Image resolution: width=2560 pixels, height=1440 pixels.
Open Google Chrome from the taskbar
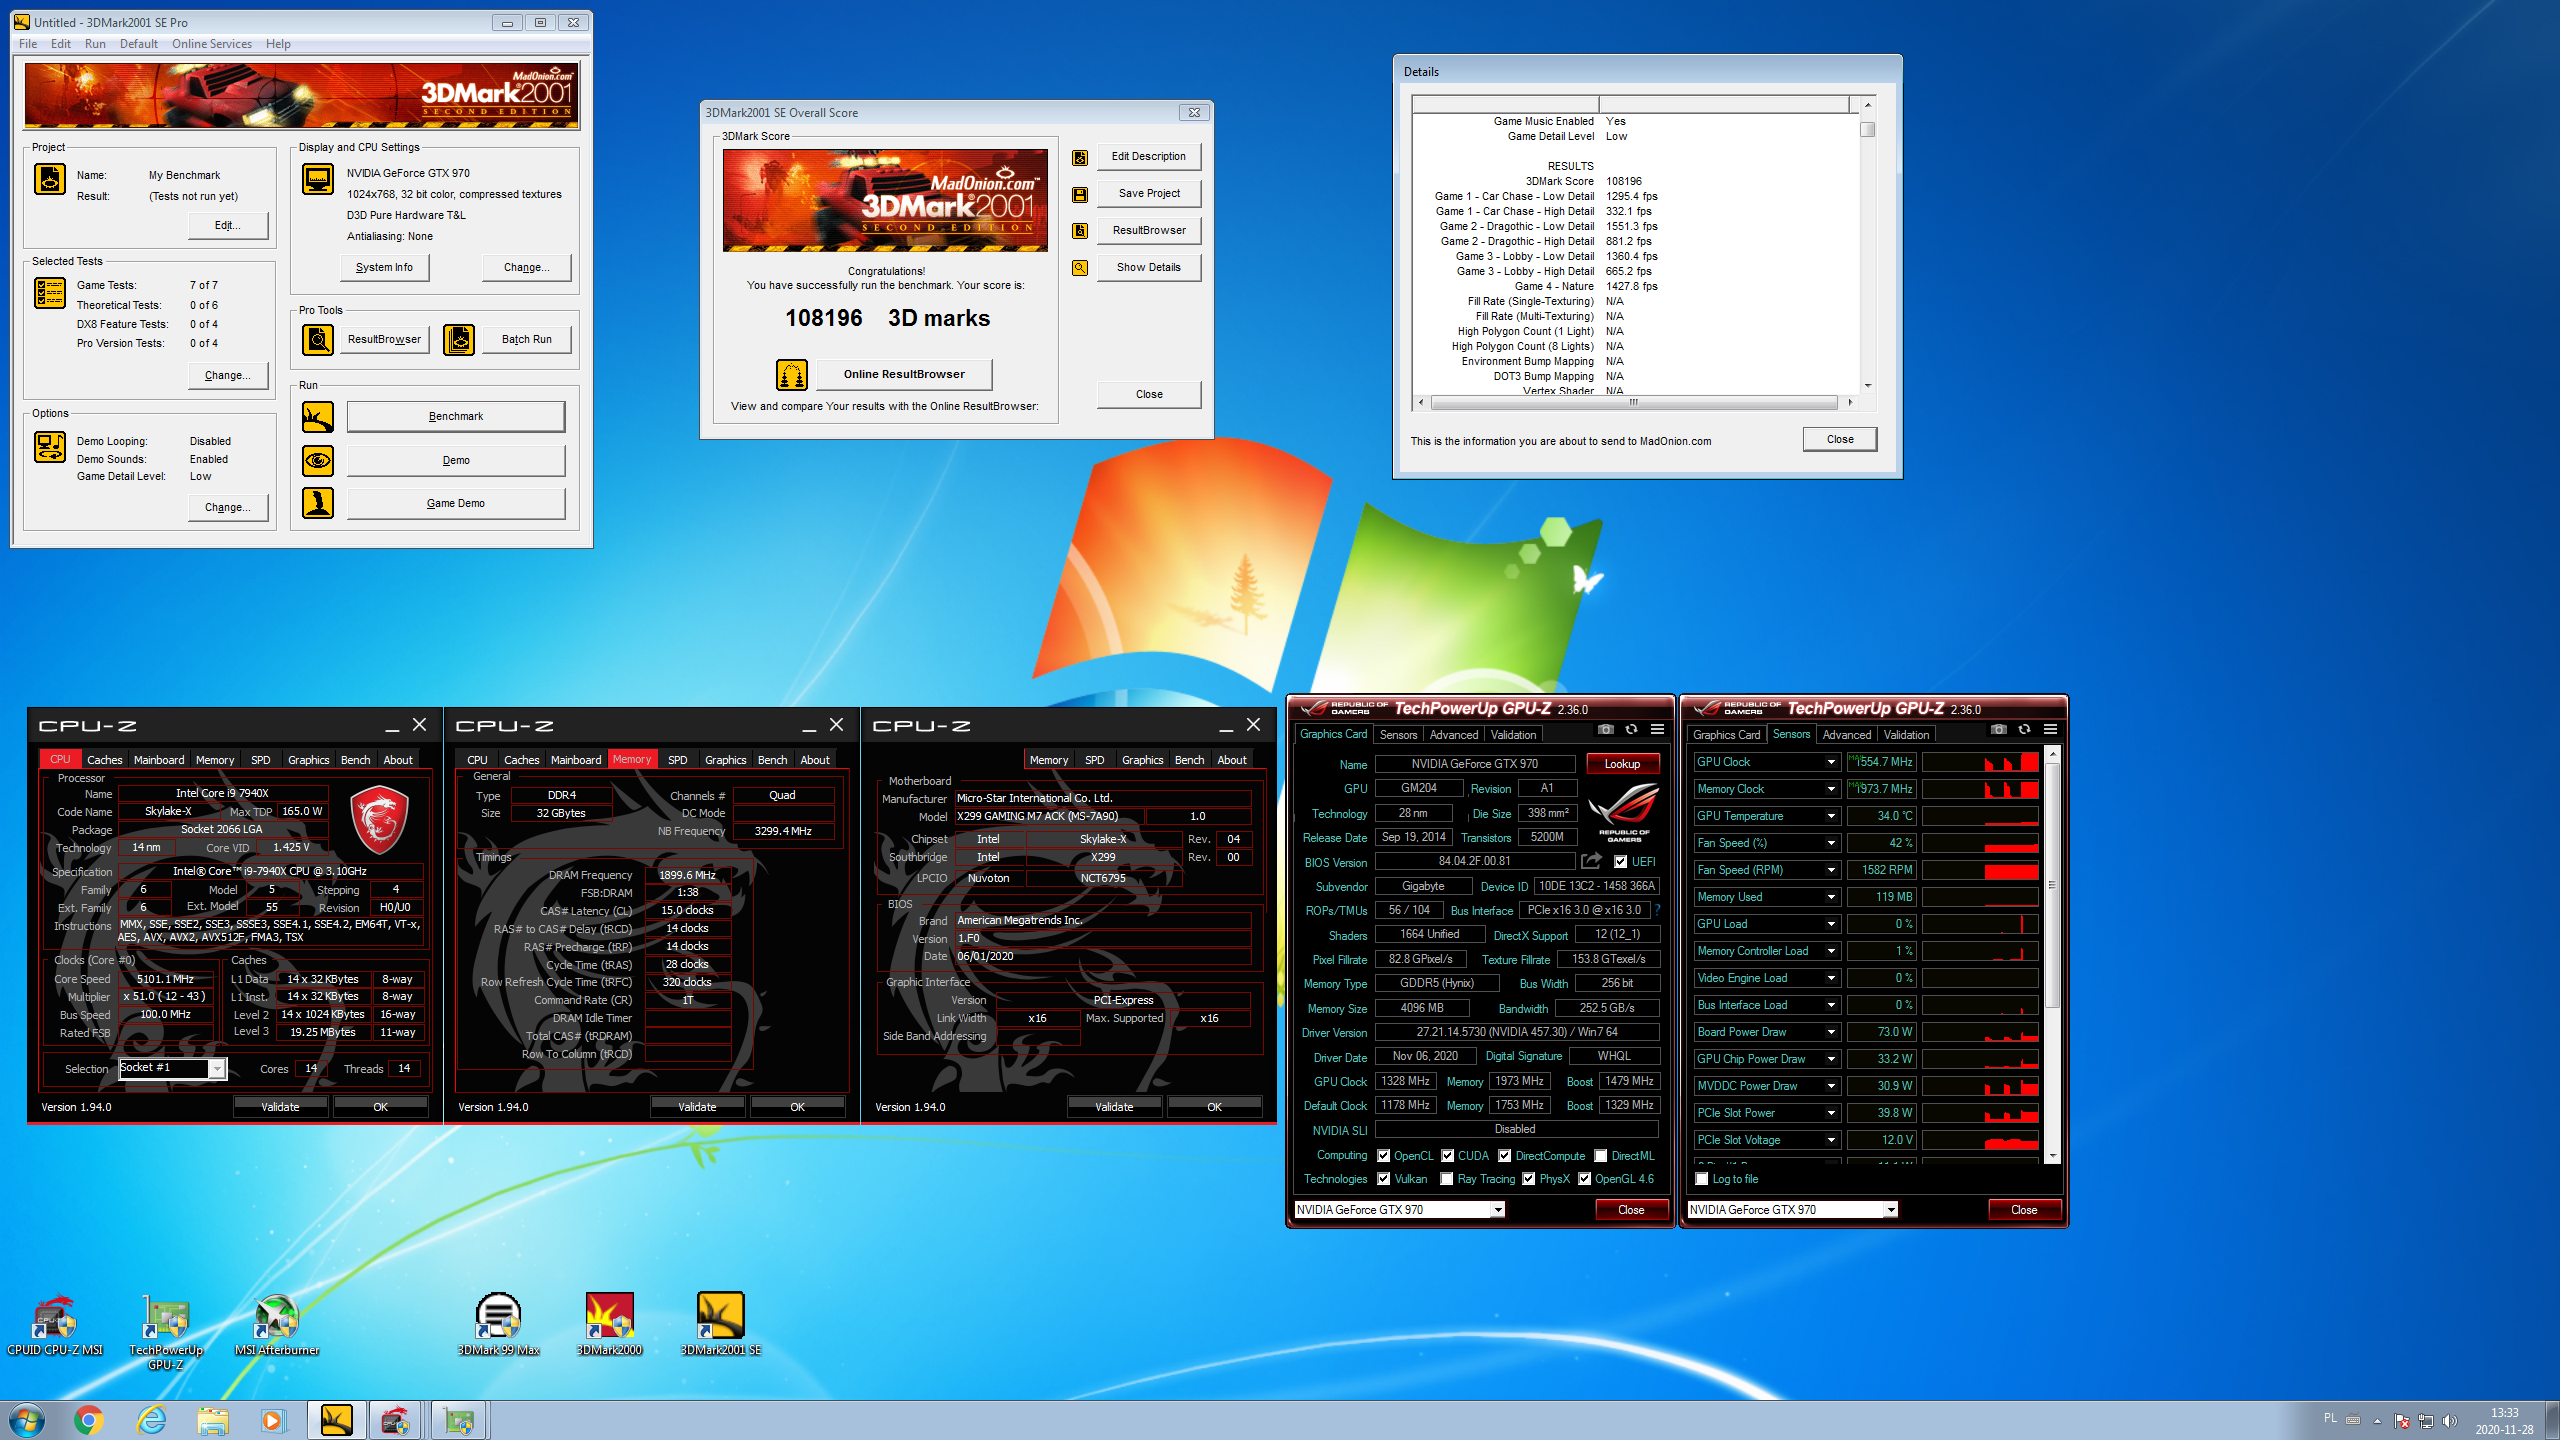89,1420
